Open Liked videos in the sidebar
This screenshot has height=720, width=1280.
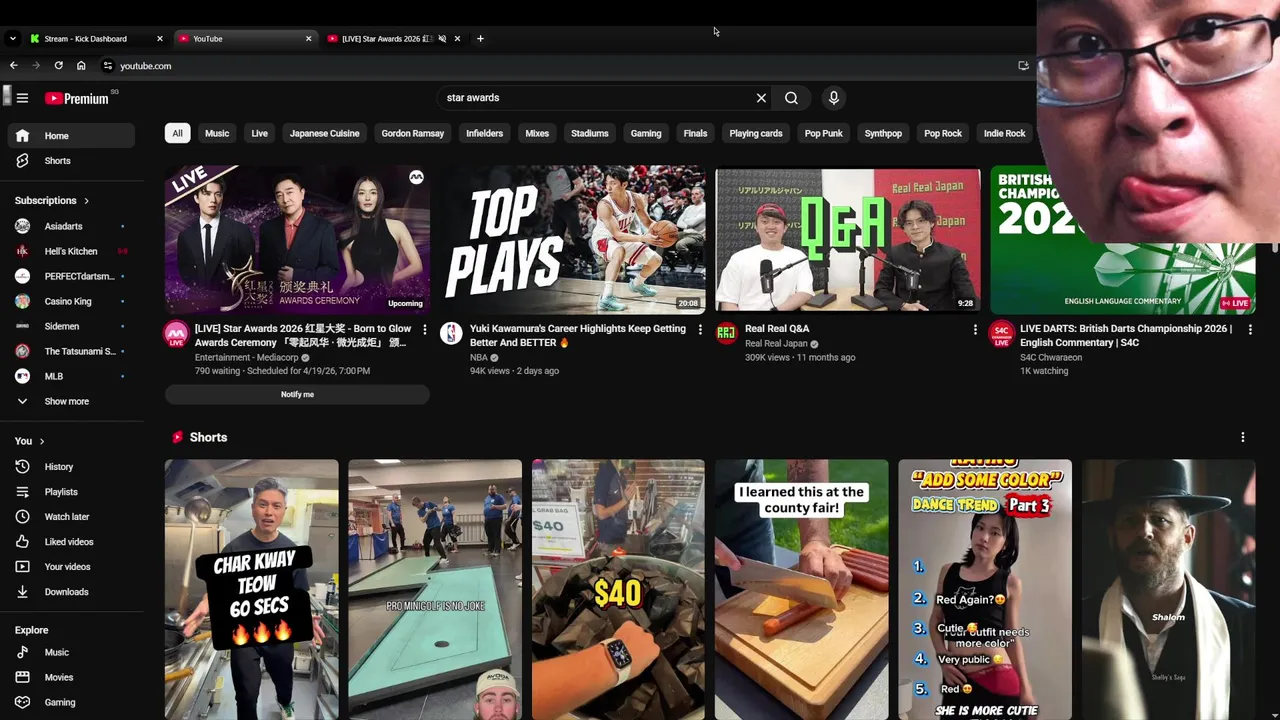pos(70,542)
